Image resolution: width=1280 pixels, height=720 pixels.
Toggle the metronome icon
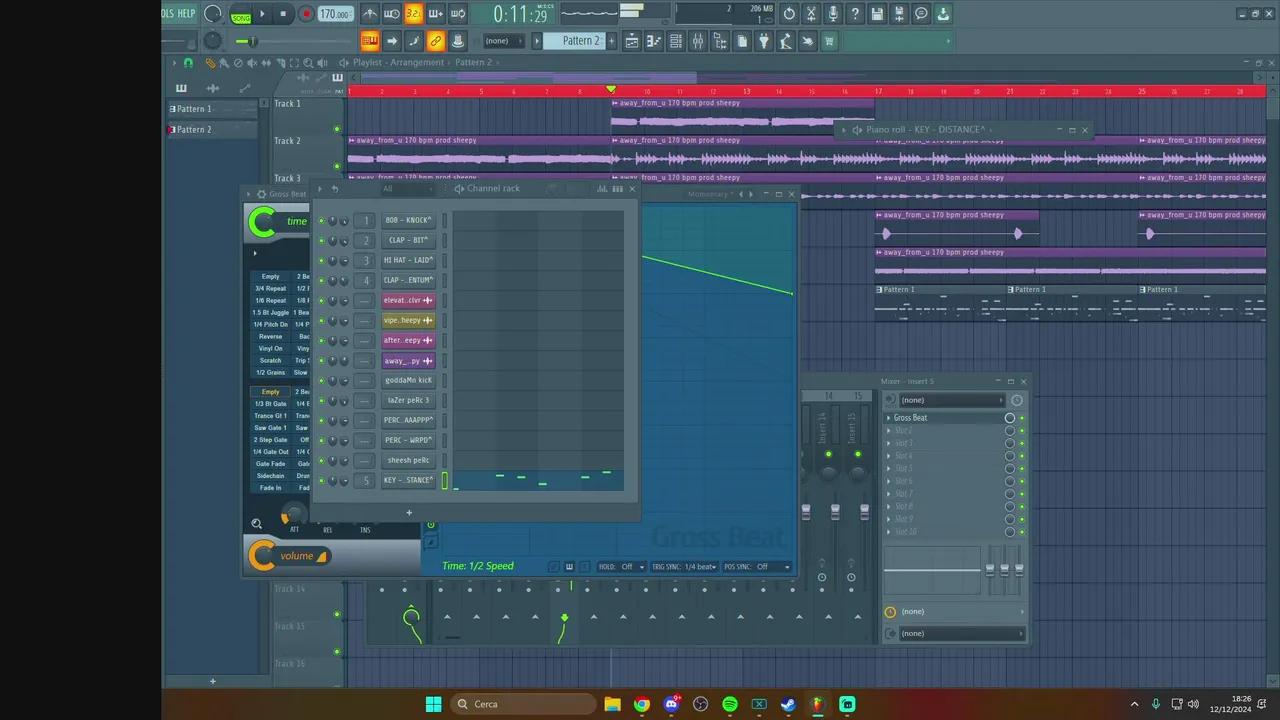pyautogui.click(x=370, y=14)
